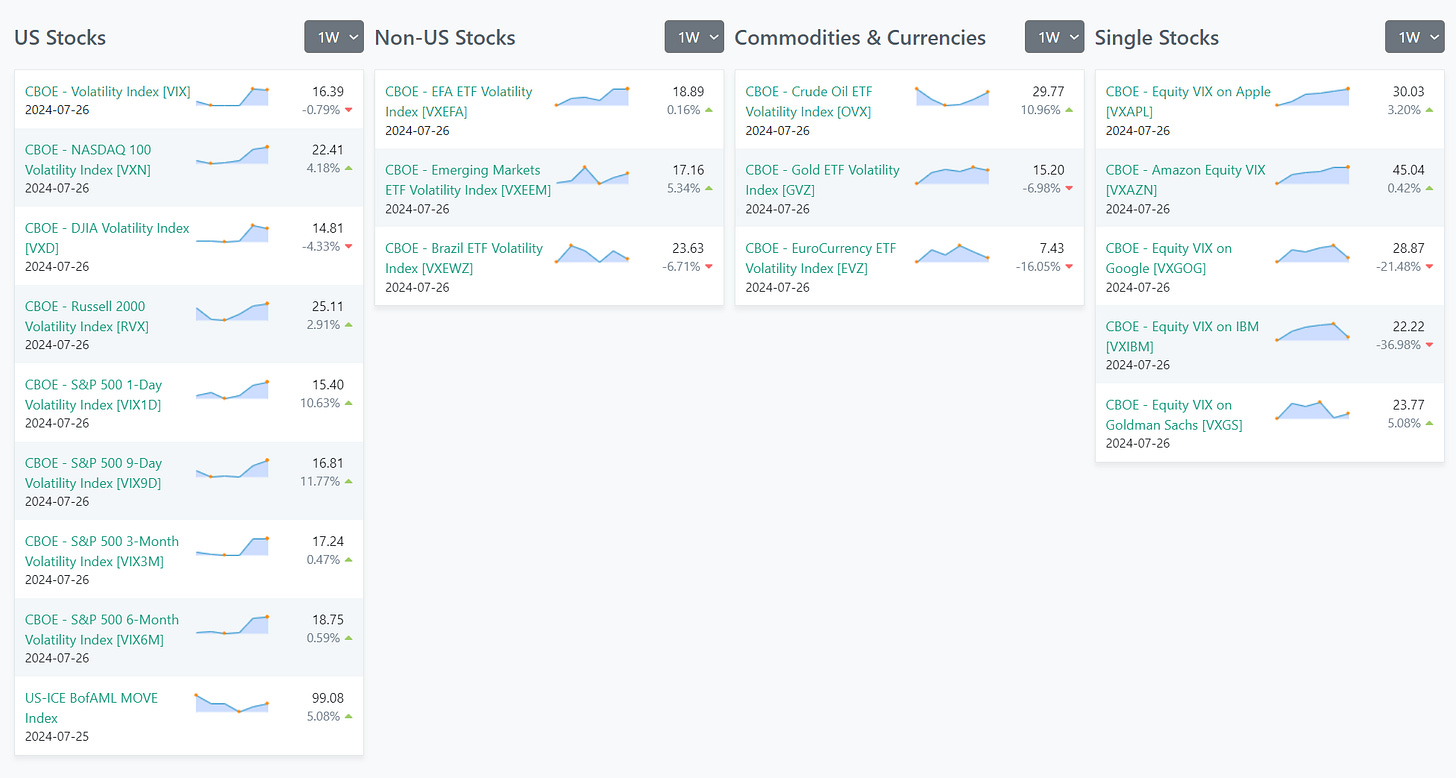Click the VIX6M sparkline chart
The height and width of the screenshot is (778, 1456).
(232, 624)
